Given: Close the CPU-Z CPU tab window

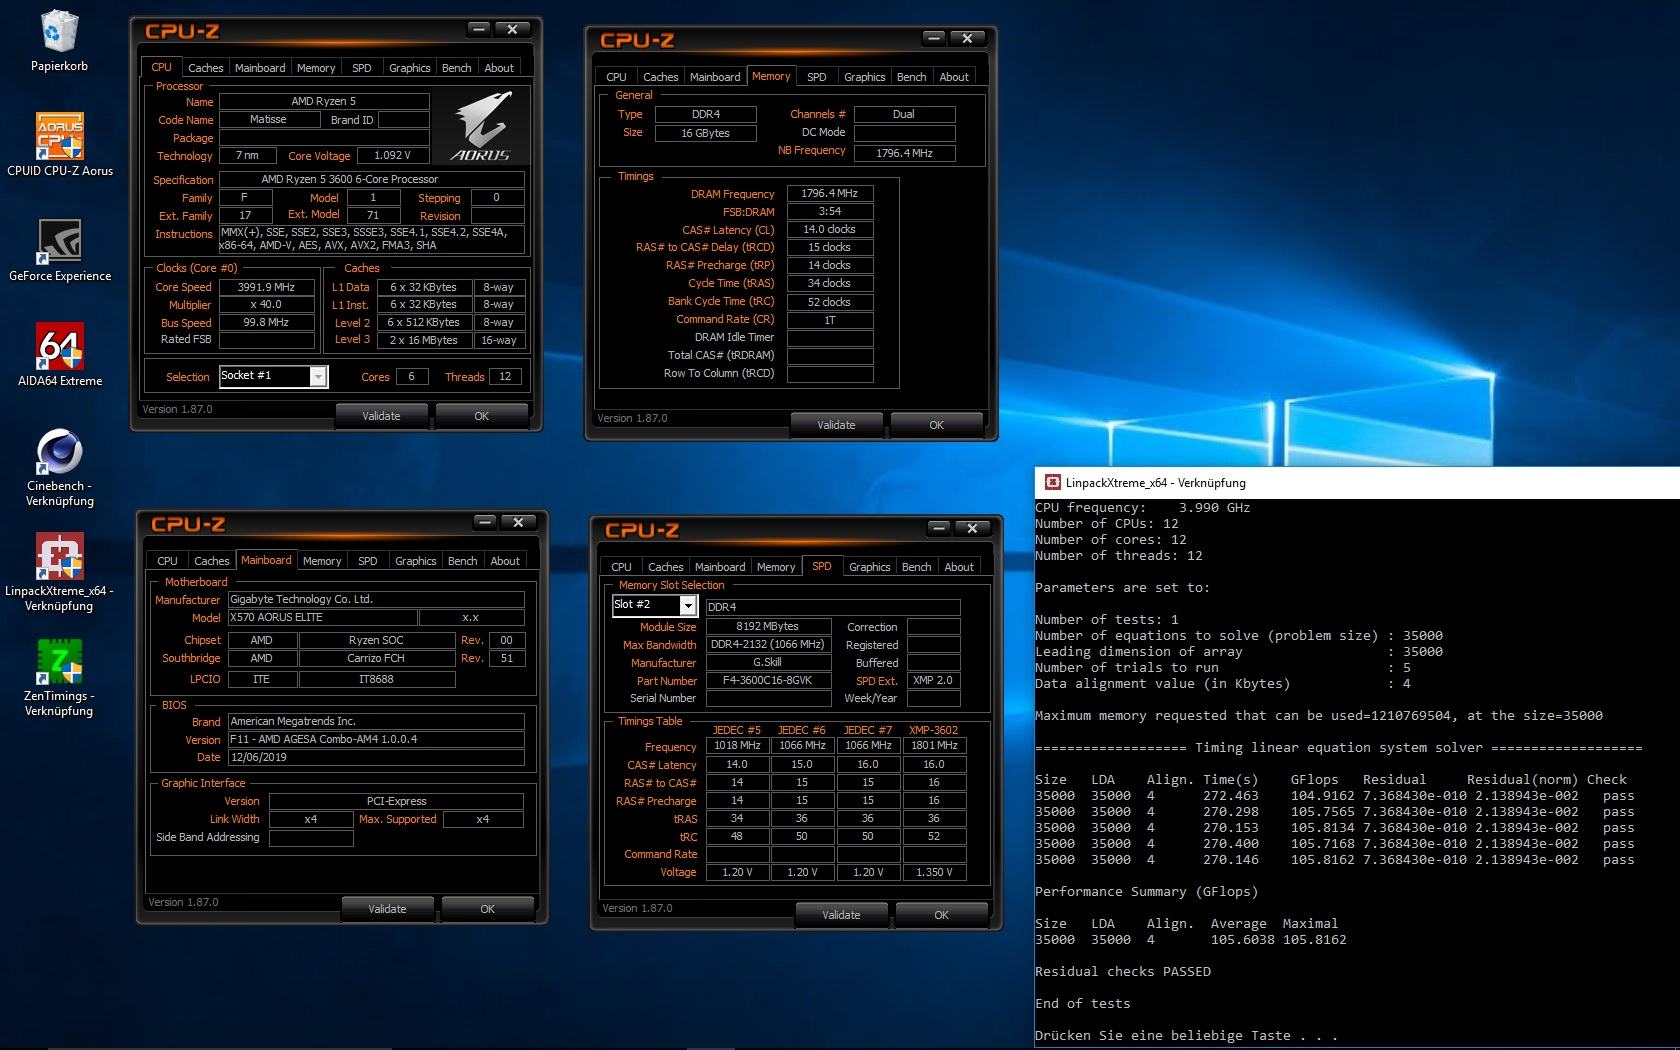Looking at the screenshot, I should tap(512, 30).
